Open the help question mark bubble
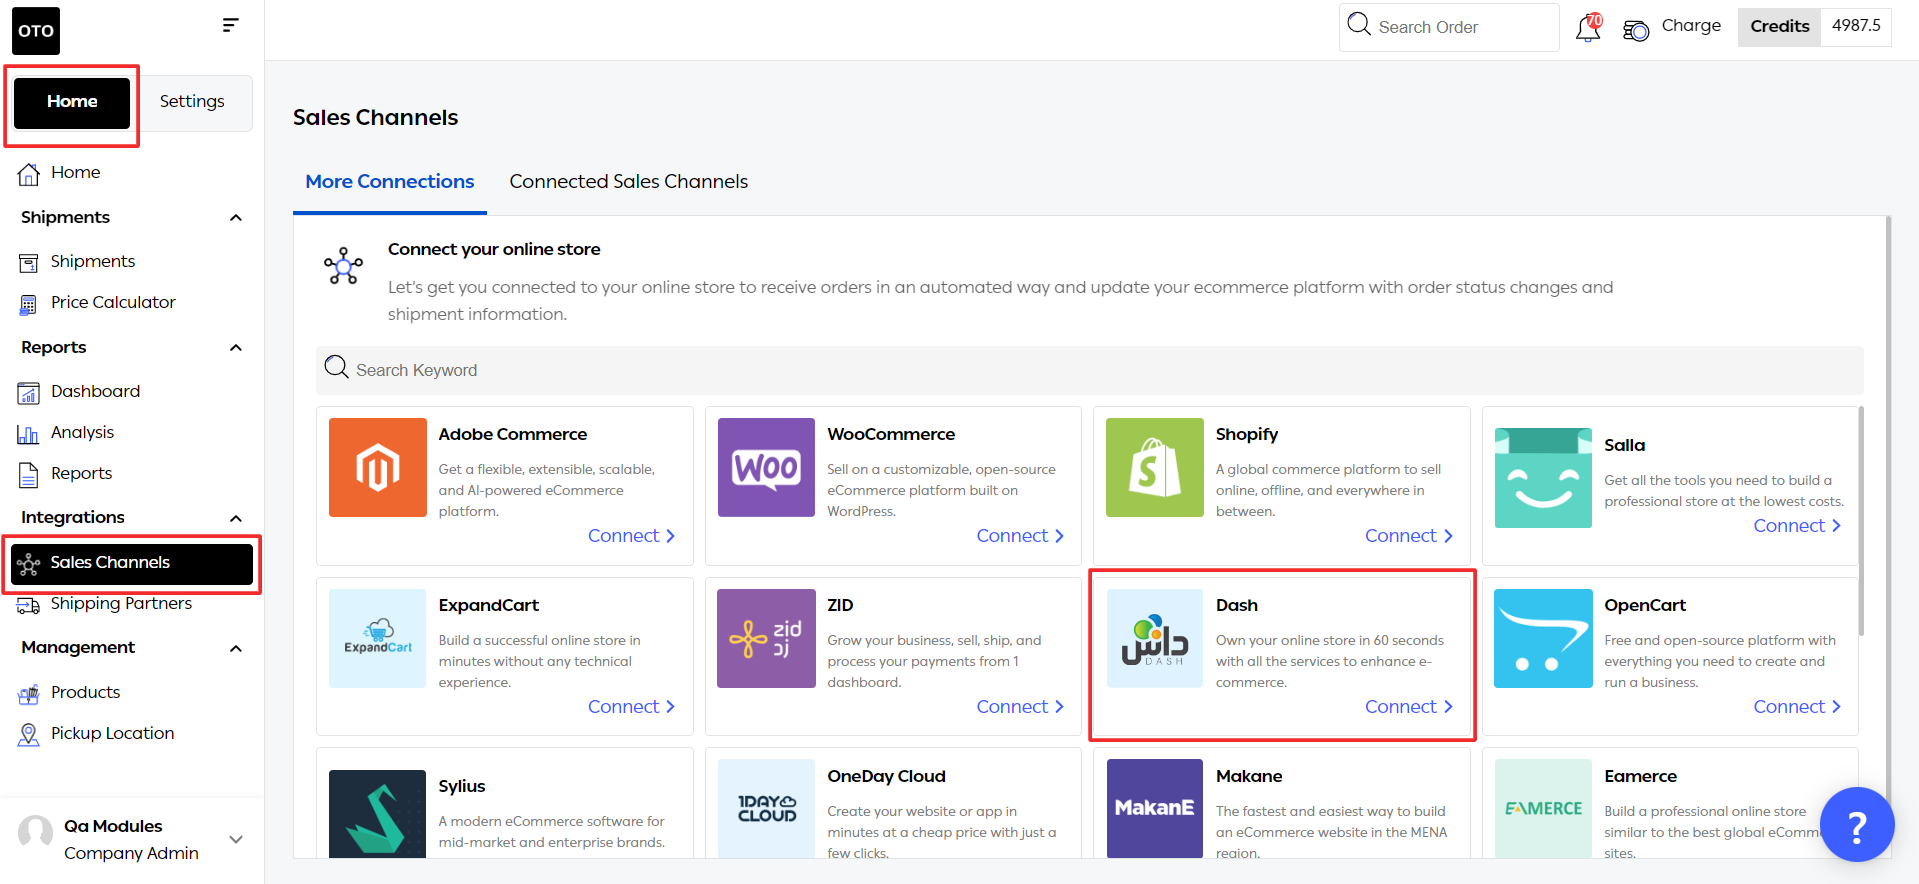The height and width of the screenshot is (884, 1919). 1857,825
